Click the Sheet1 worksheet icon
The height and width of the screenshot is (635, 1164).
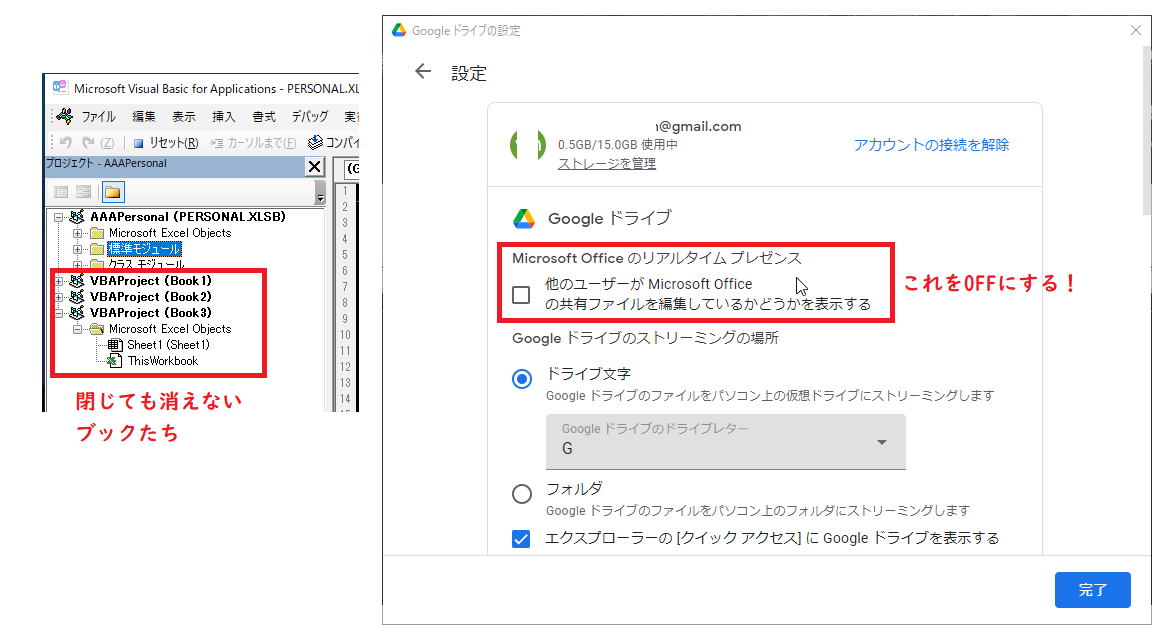point(115,345)
